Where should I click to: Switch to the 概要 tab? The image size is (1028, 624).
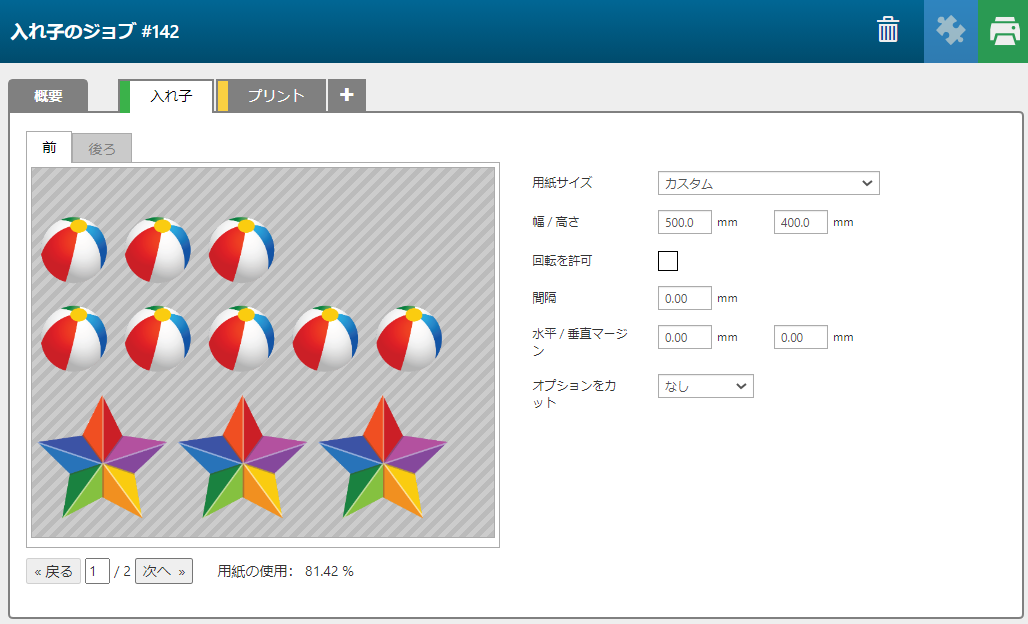[48, 96]
